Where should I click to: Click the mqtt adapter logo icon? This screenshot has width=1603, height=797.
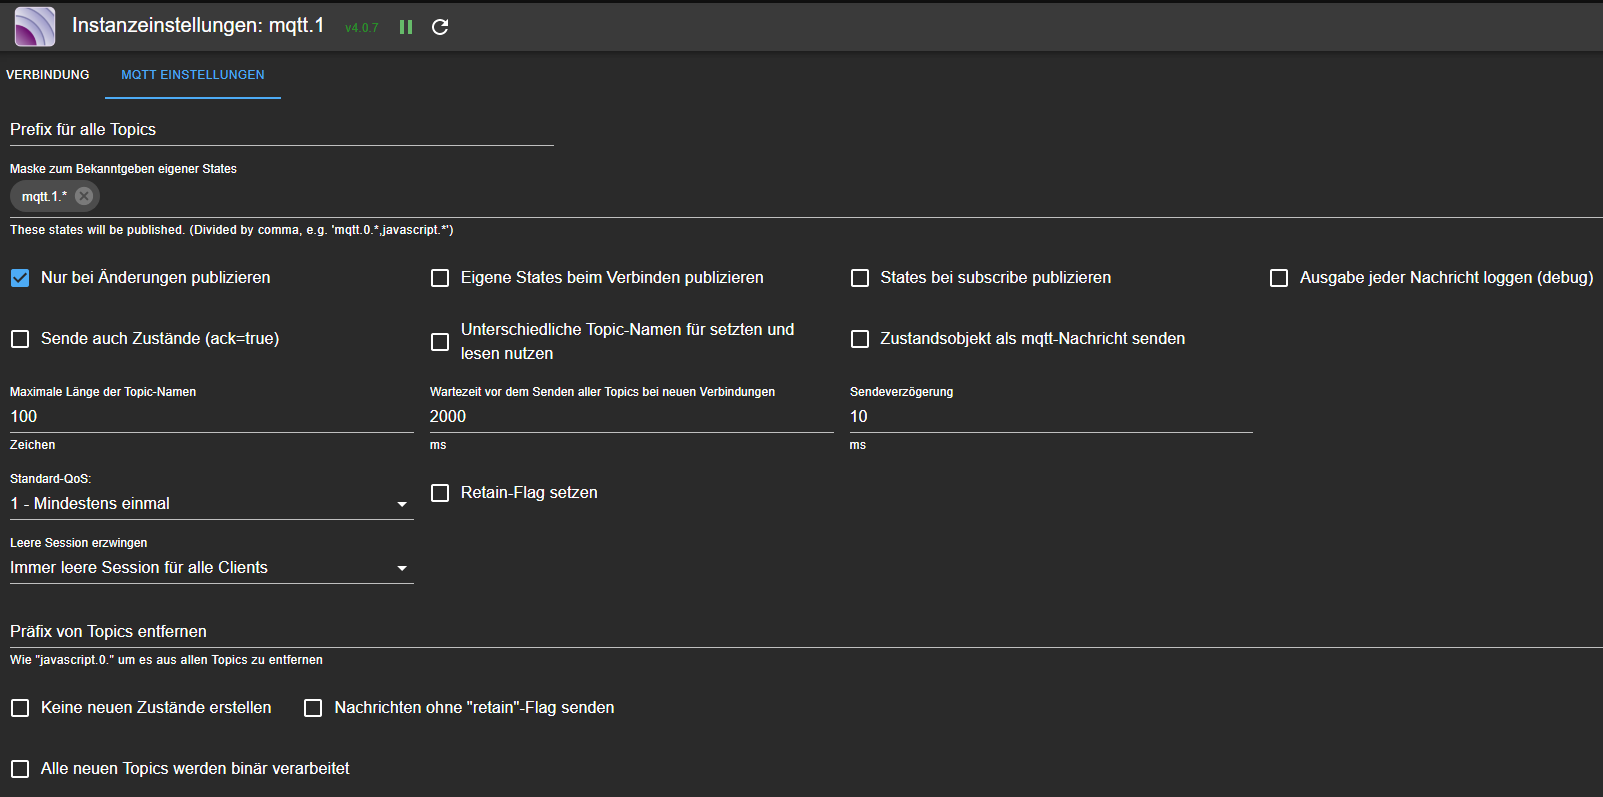tap(34, 27)
